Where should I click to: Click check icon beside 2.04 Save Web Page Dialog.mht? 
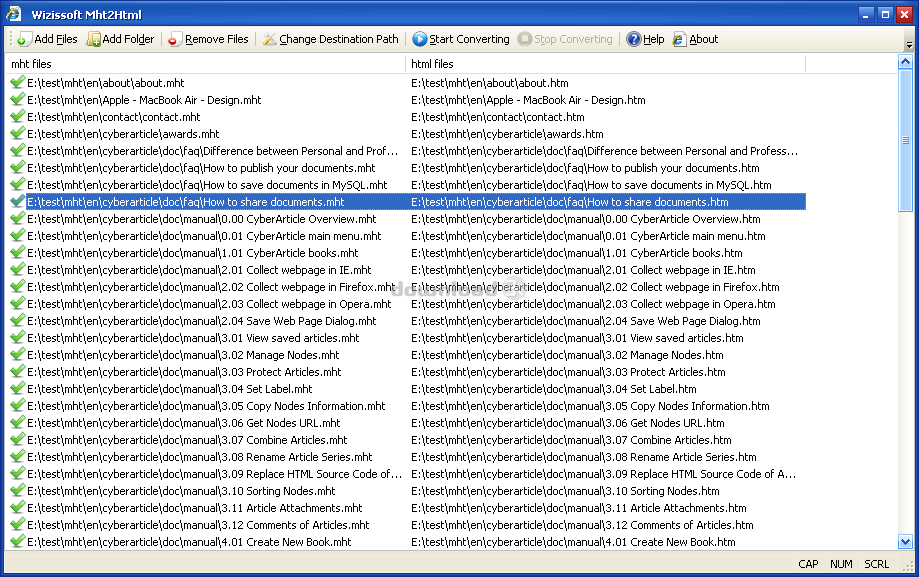(x=18, y=320)
